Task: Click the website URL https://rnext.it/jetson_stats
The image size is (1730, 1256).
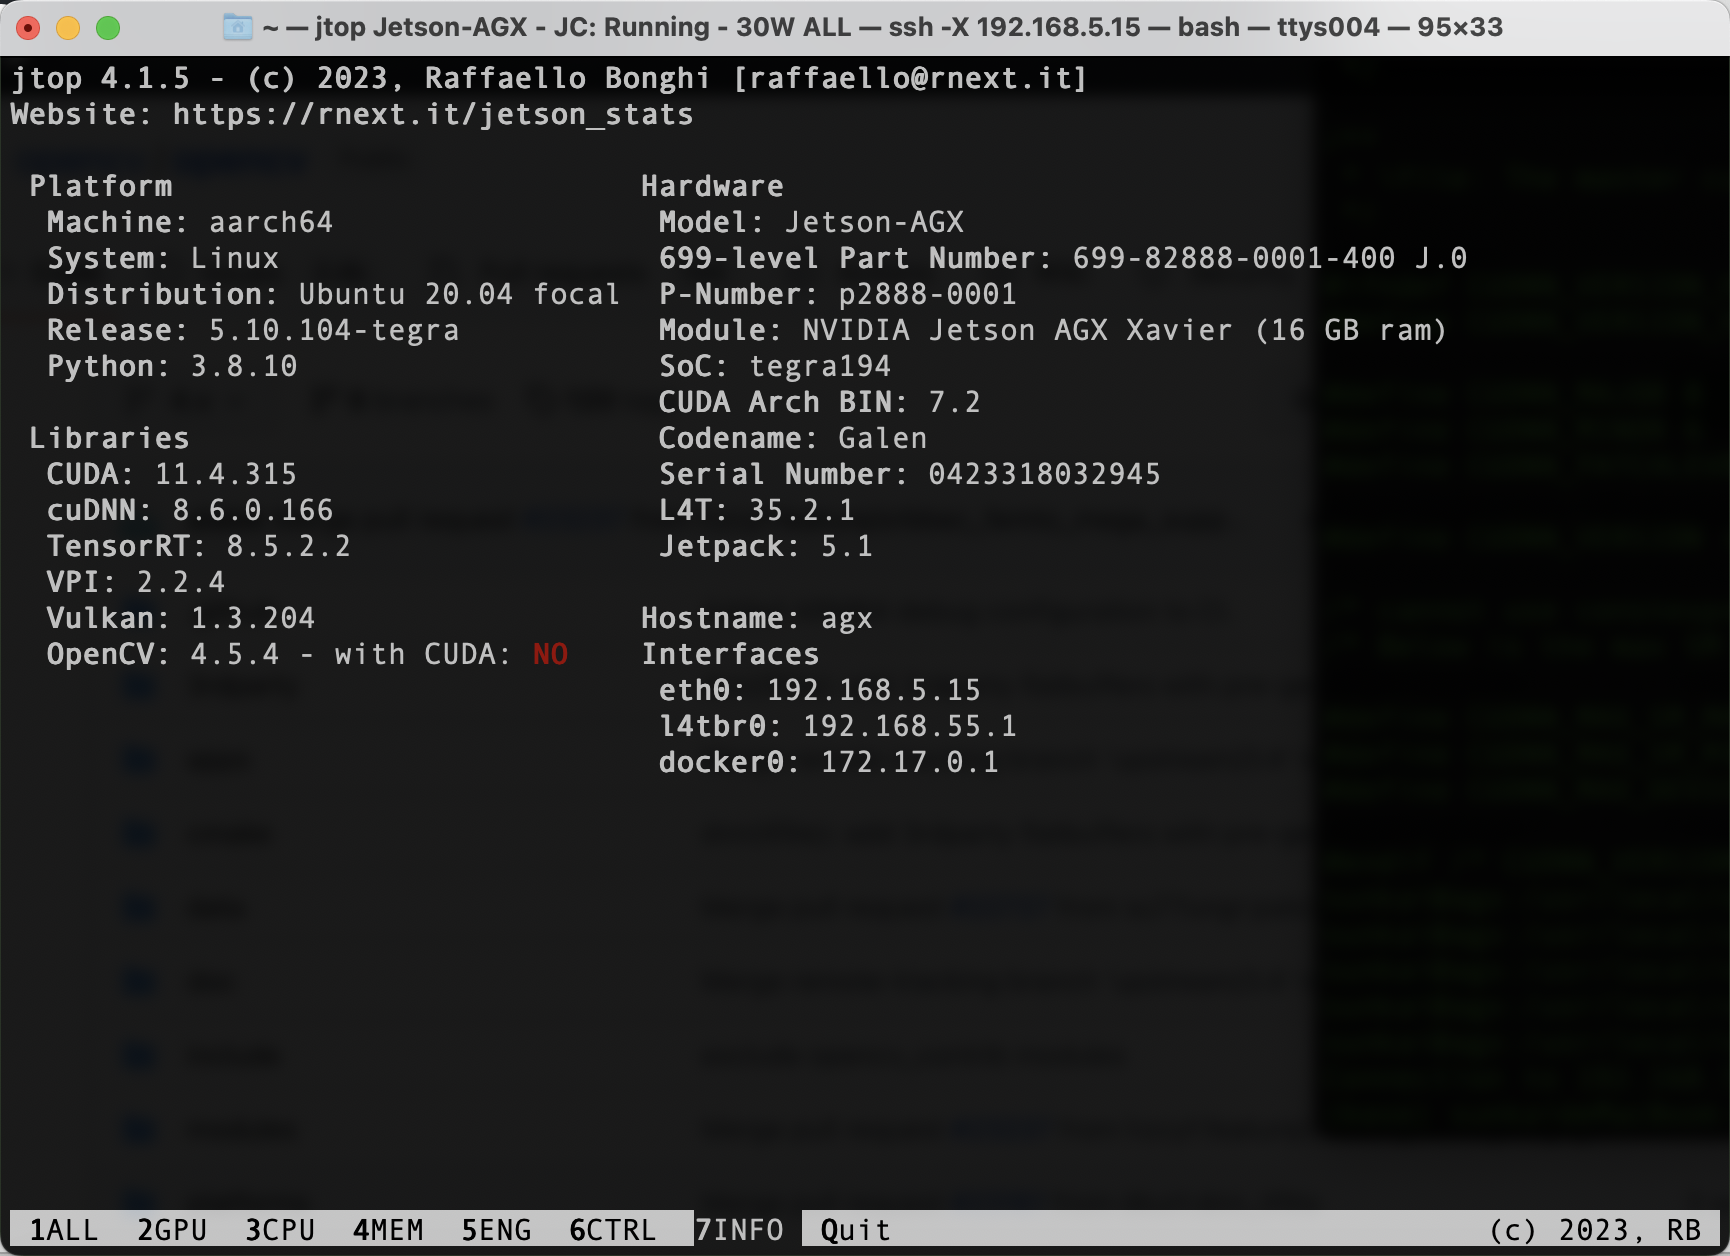Action: 433,114
